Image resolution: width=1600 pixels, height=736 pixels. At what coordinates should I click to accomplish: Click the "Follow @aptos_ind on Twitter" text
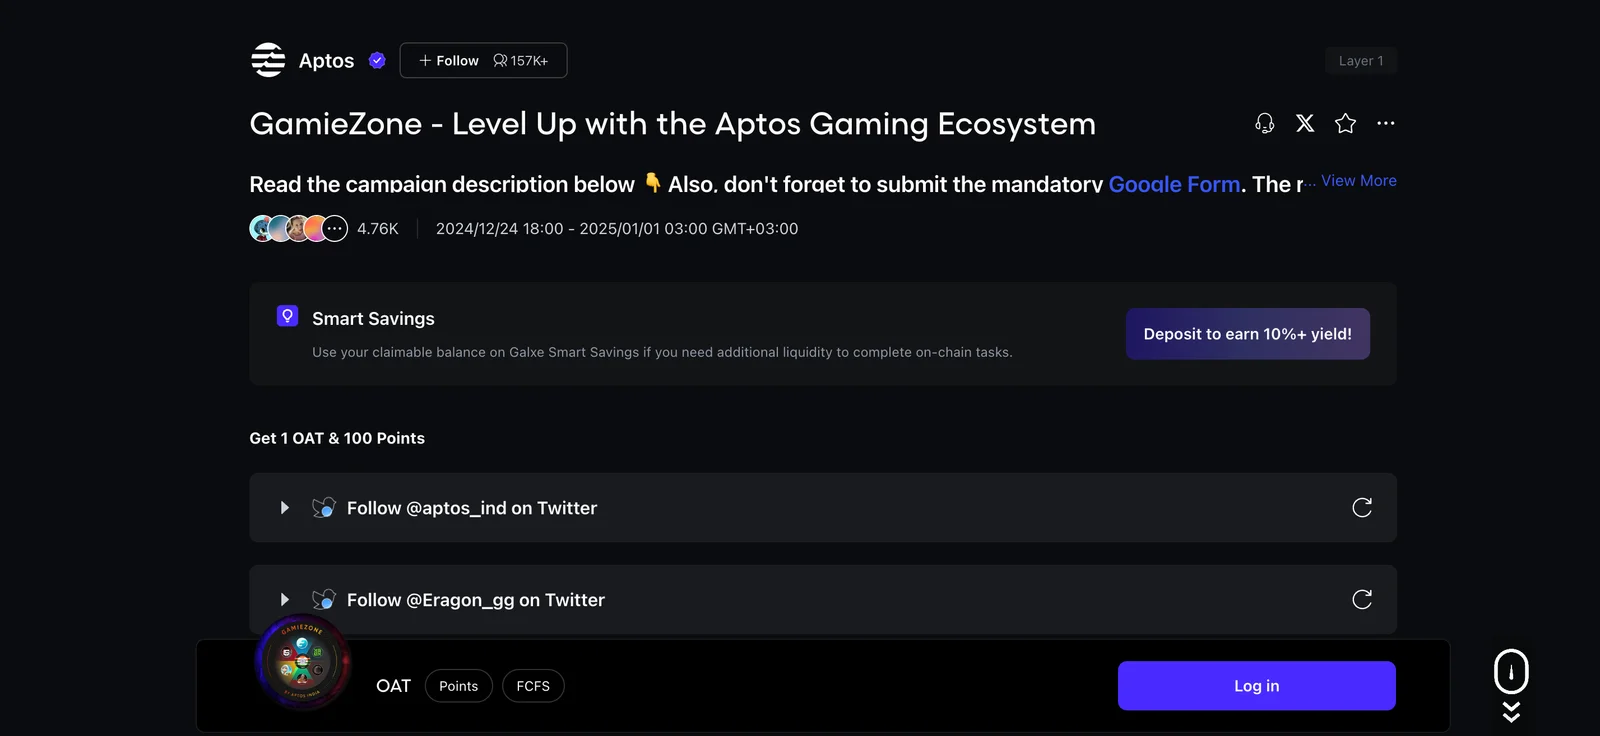tap(472, 508)
